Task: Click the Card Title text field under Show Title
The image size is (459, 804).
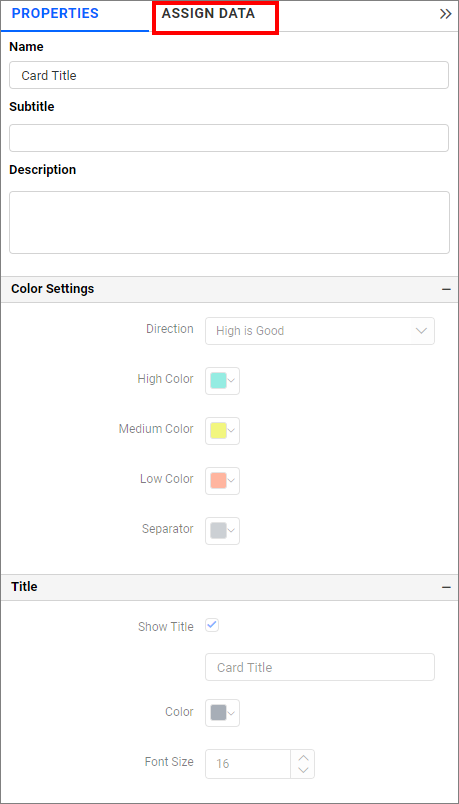Action: click(320, 667)
